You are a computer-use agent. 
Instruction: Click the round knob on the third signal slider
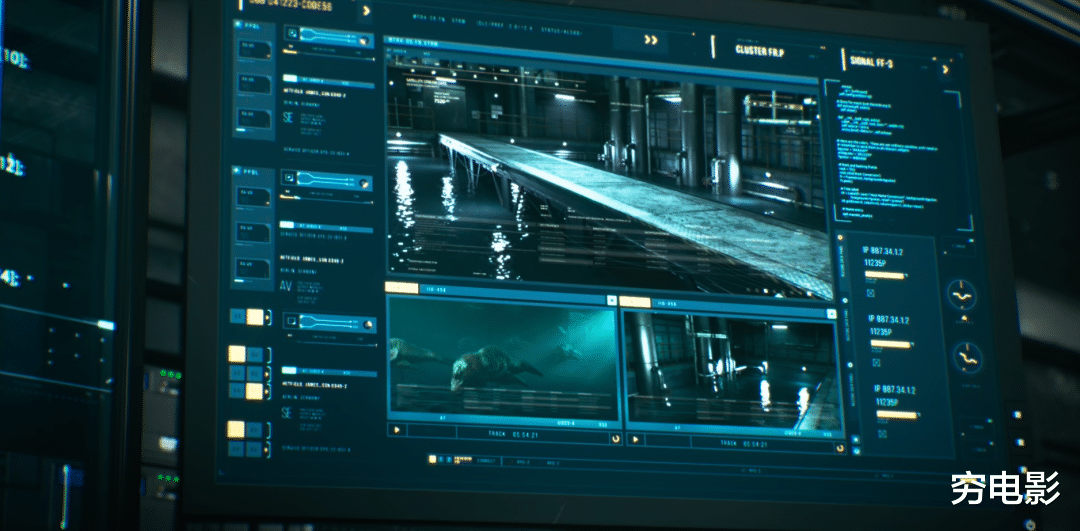pyautogui.click(x=368, y=324)
